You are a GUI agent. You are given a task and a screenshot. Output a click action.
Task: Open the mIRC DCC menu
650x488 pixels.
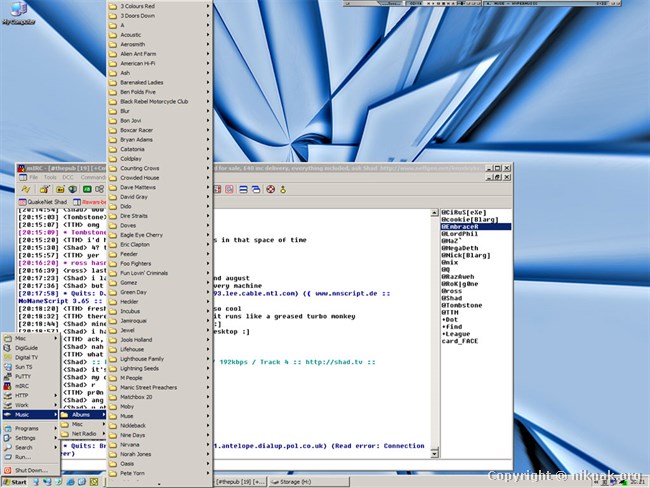click(68, 177)
